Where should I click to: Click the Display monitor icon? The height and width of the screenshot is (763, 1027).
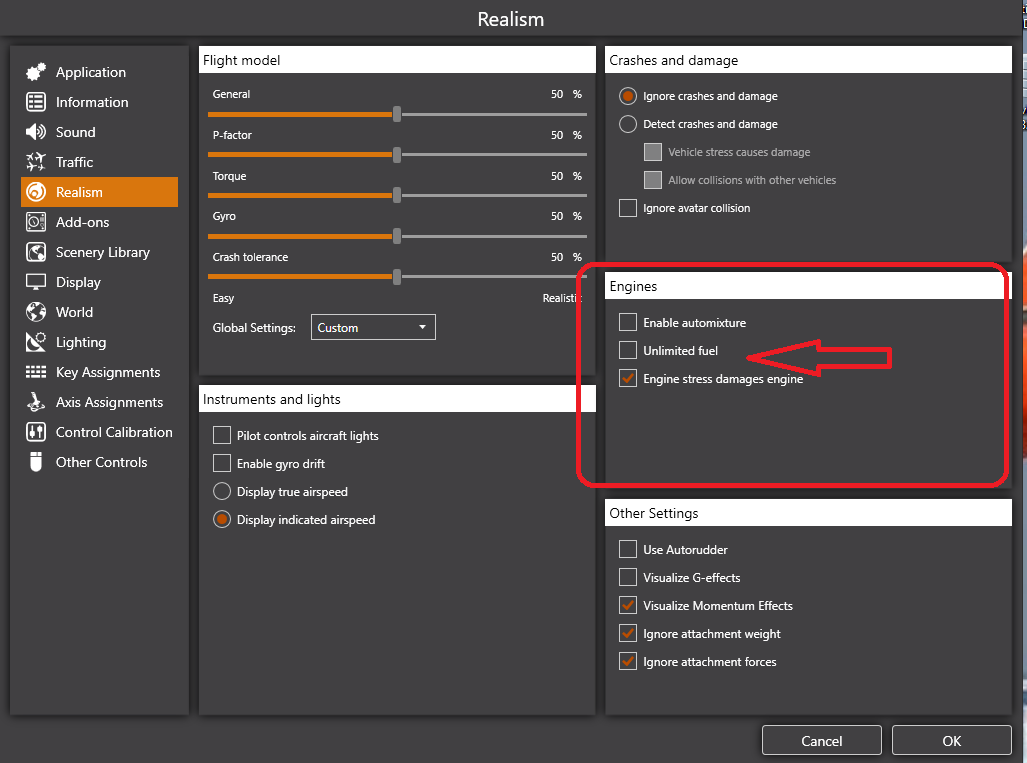pyautogui.click(x=36, y=282)
